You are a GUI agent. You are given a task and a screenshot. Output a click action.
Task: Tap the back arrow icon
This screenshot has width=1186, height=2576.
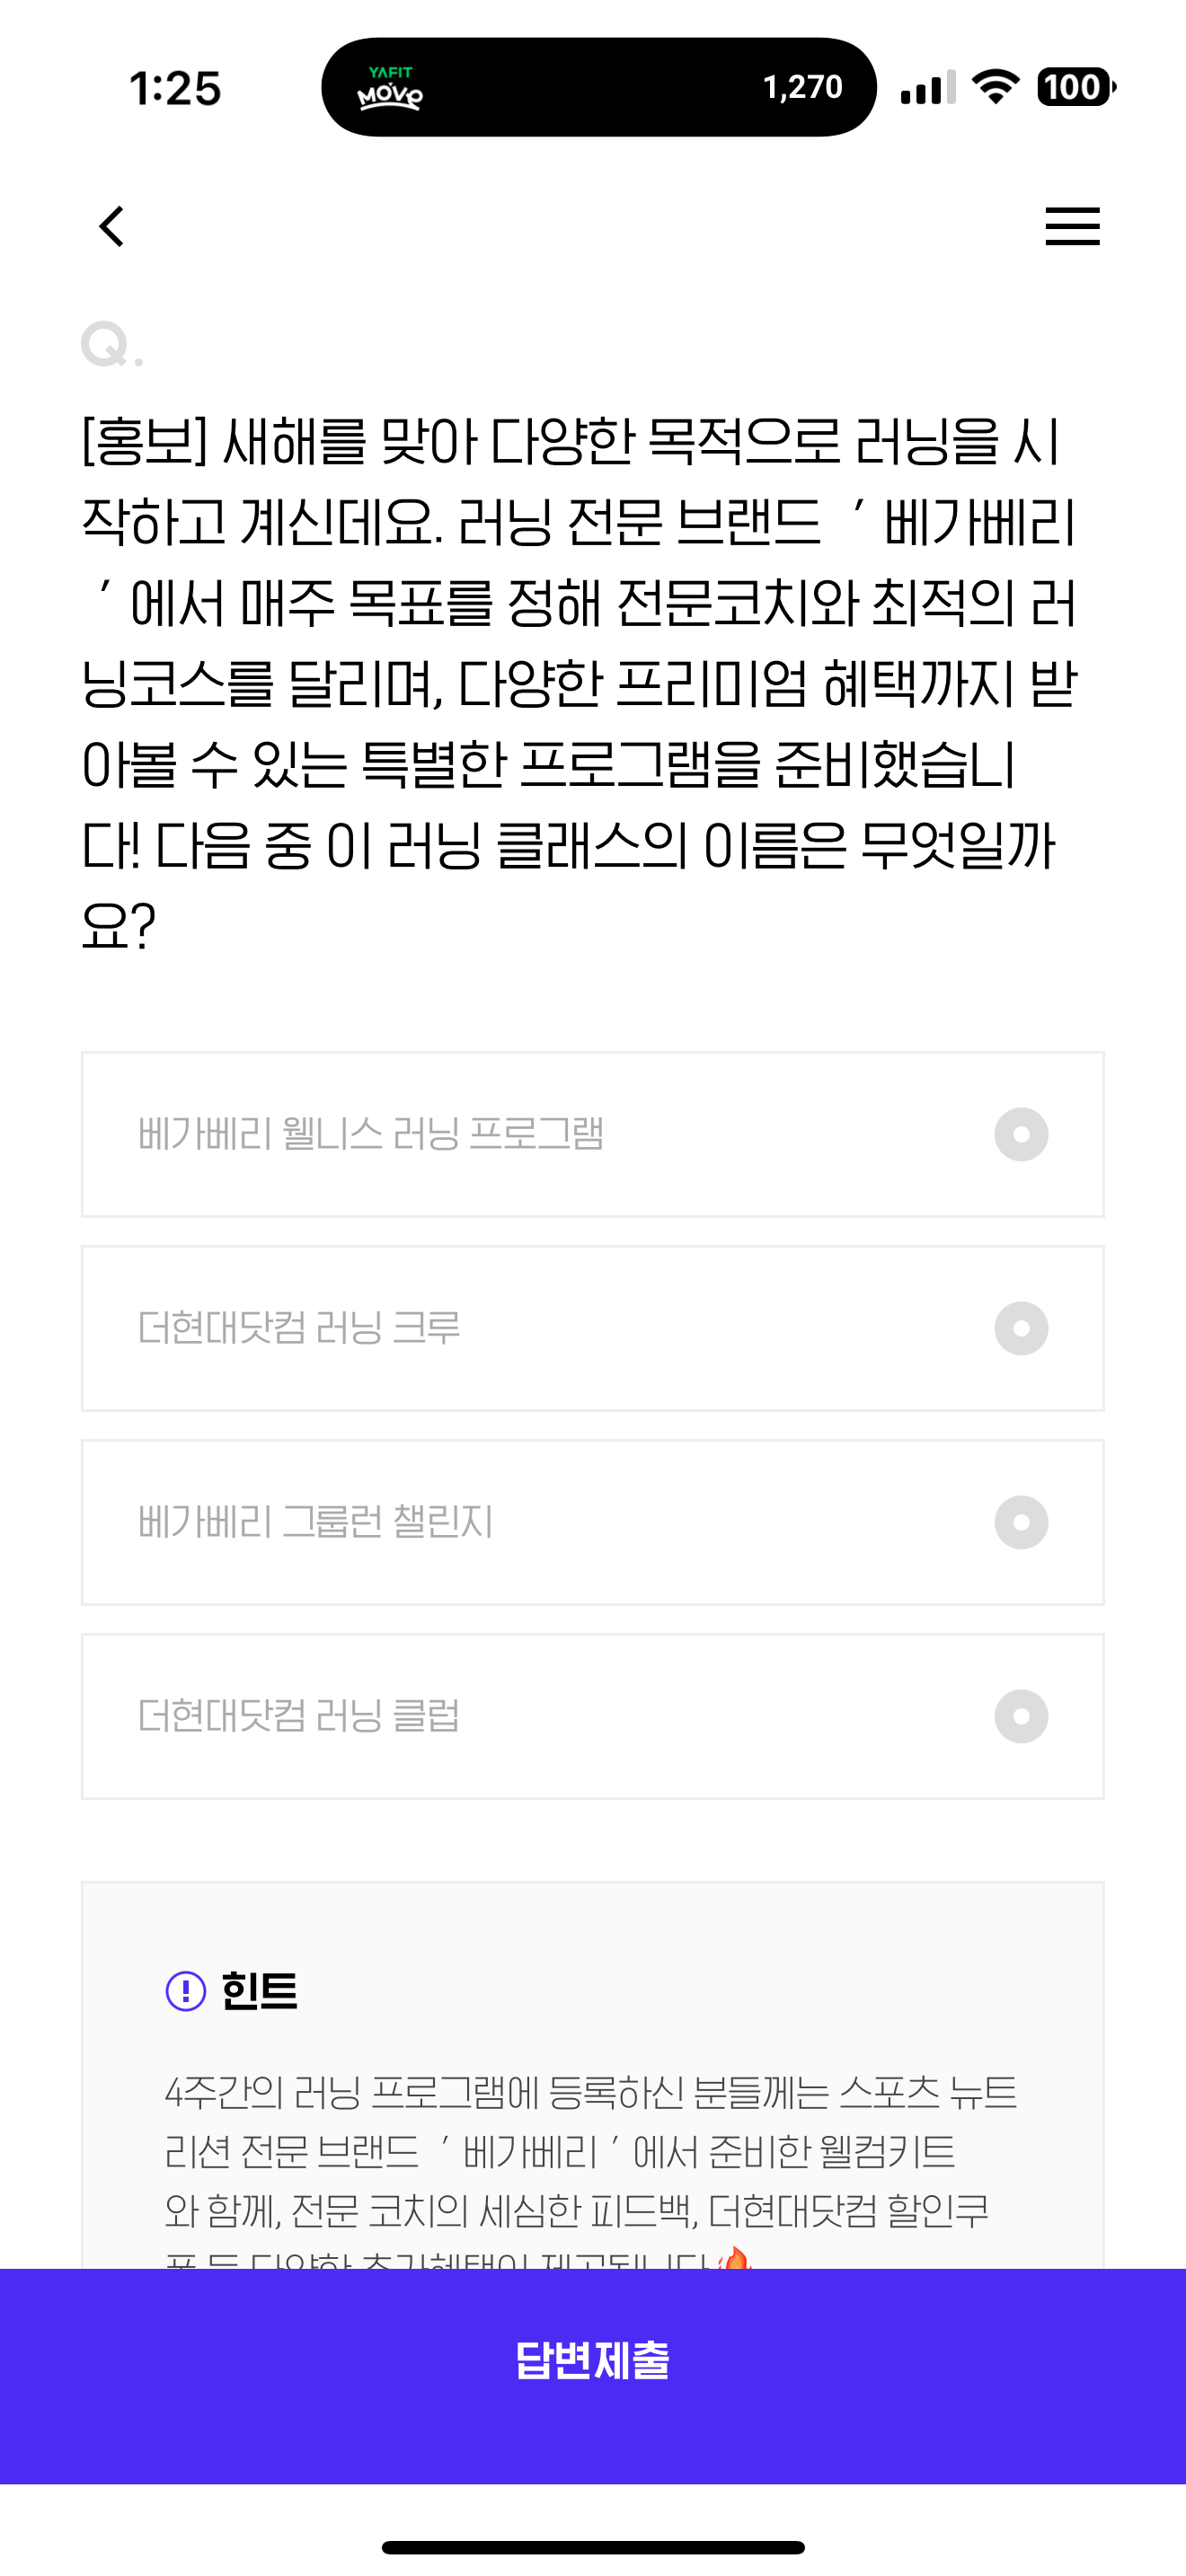[x=112, y=226]
